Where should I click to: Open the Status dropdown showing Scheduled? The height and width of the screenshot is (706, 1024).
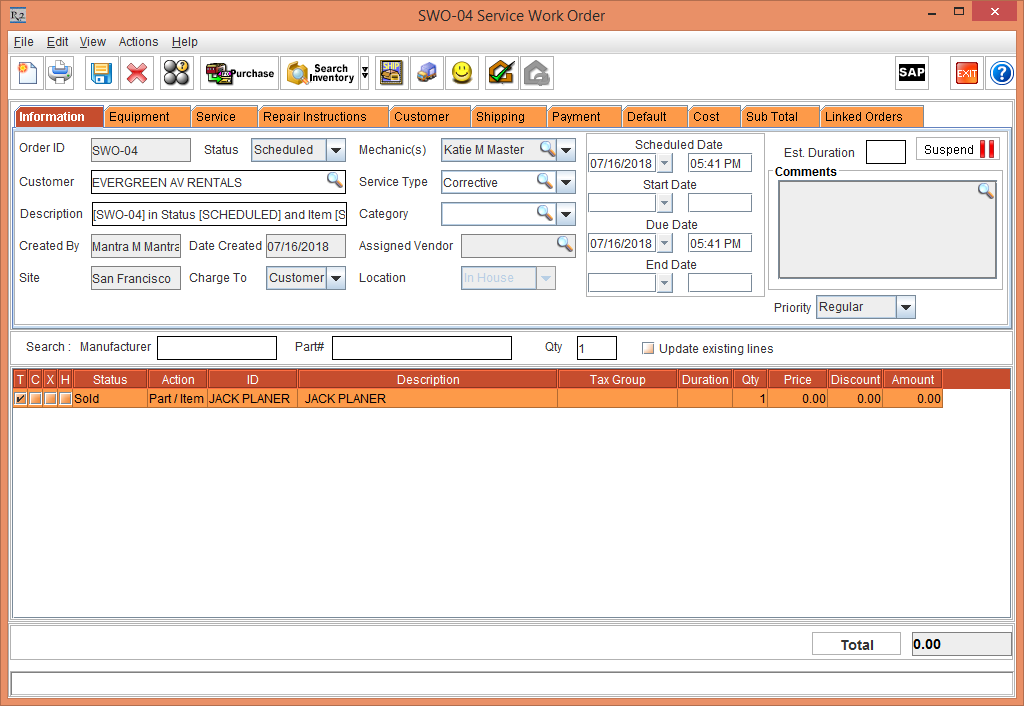(x=337, y=148)
